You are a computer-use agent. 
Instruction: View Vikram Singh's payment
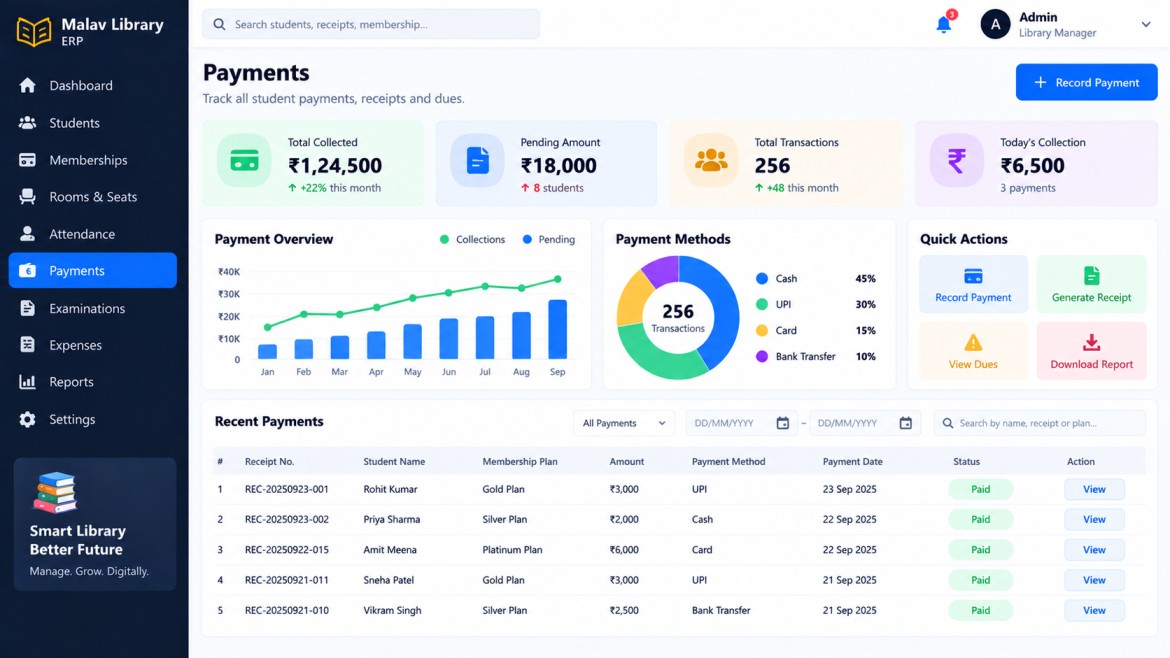1094,610
